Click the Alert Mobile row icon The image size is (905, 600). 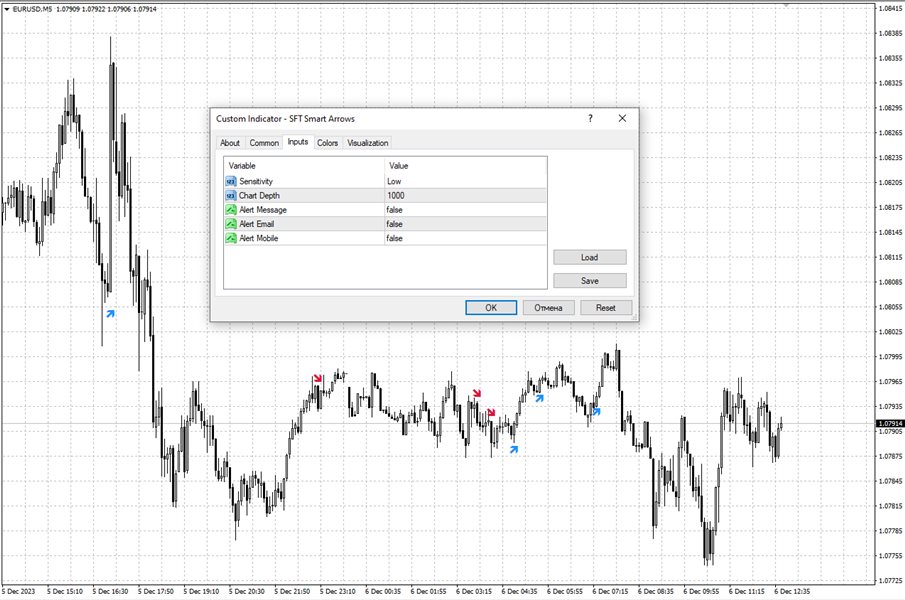click(231, 238)
